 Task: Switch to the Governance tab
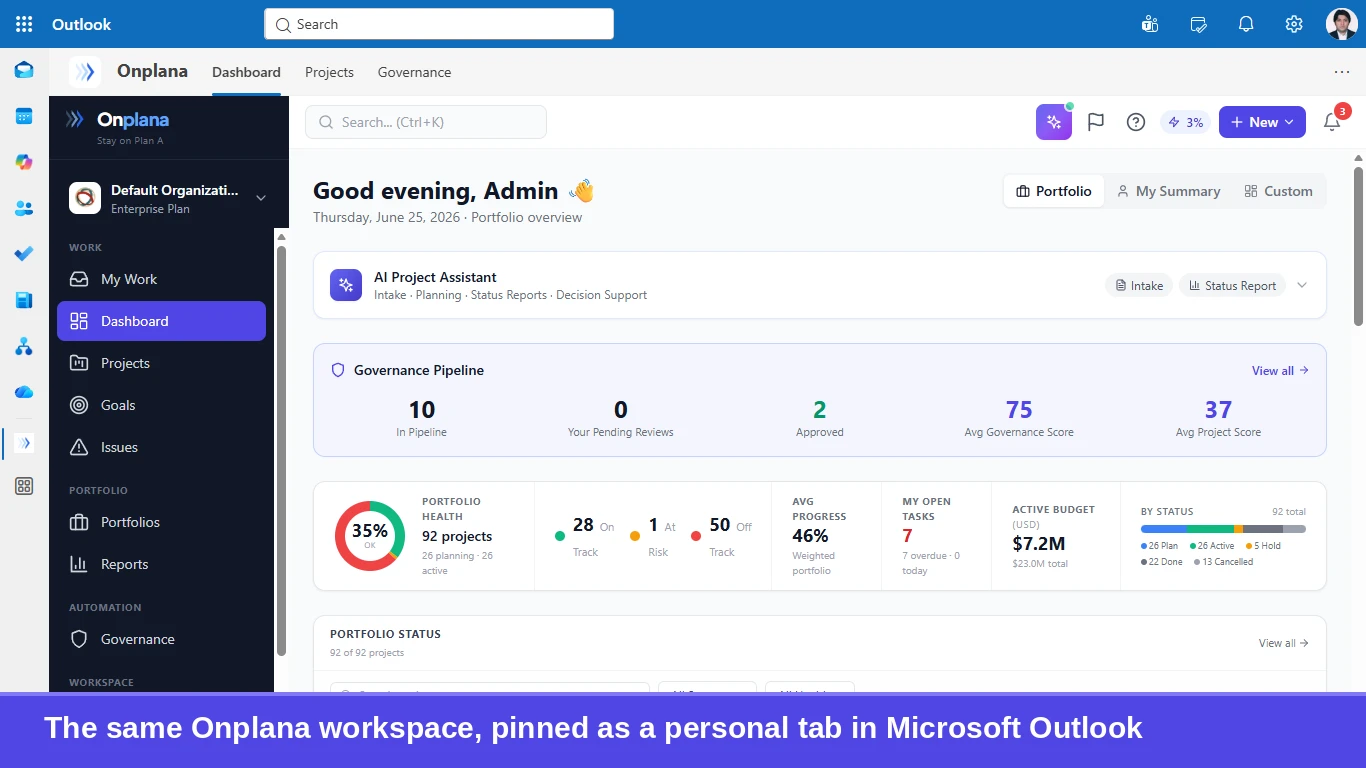click(x=414, y=72)
